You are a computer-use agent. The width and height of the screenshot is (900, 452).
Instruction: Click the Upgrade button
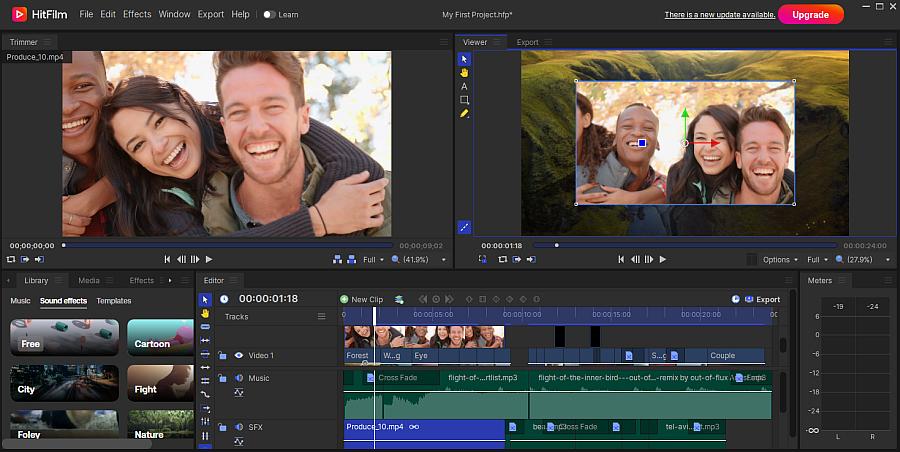(810, 15)
